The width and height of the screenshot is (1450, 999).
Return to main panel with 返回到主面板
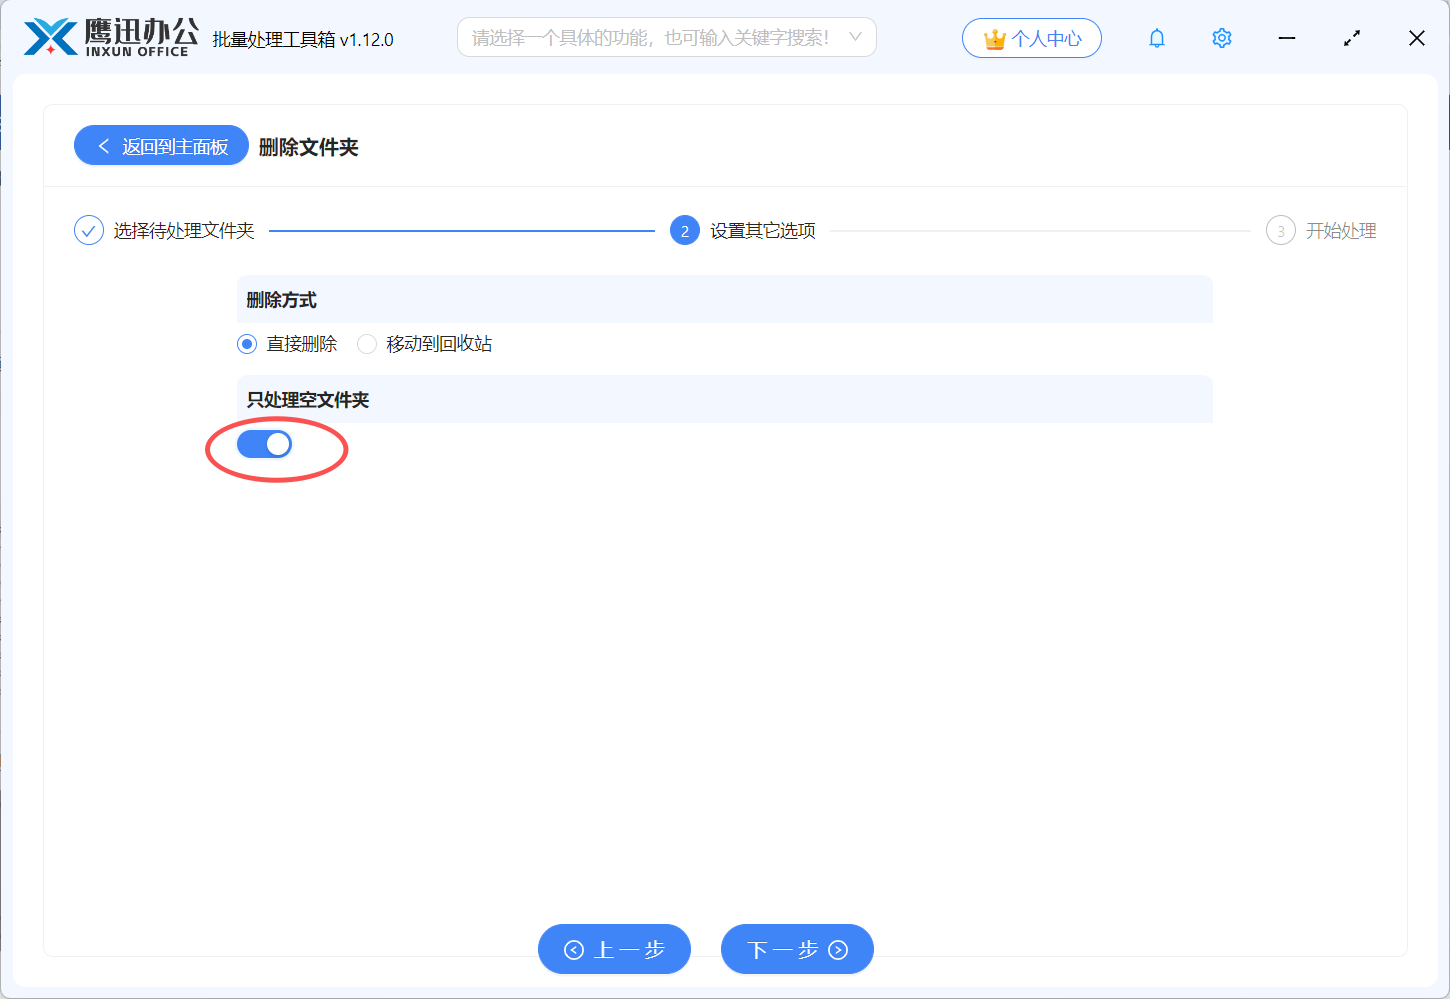point(161,146)
